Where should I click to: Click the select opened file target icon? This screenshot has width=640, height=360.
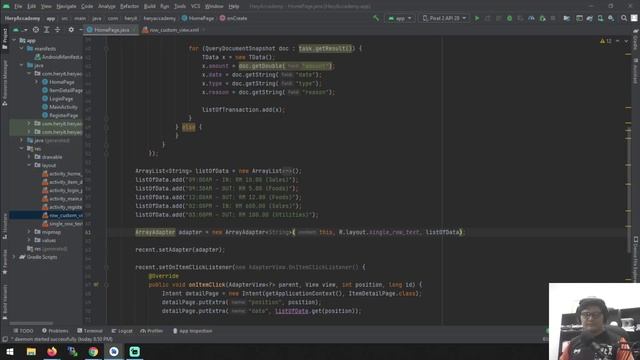(x=36, y=30)
